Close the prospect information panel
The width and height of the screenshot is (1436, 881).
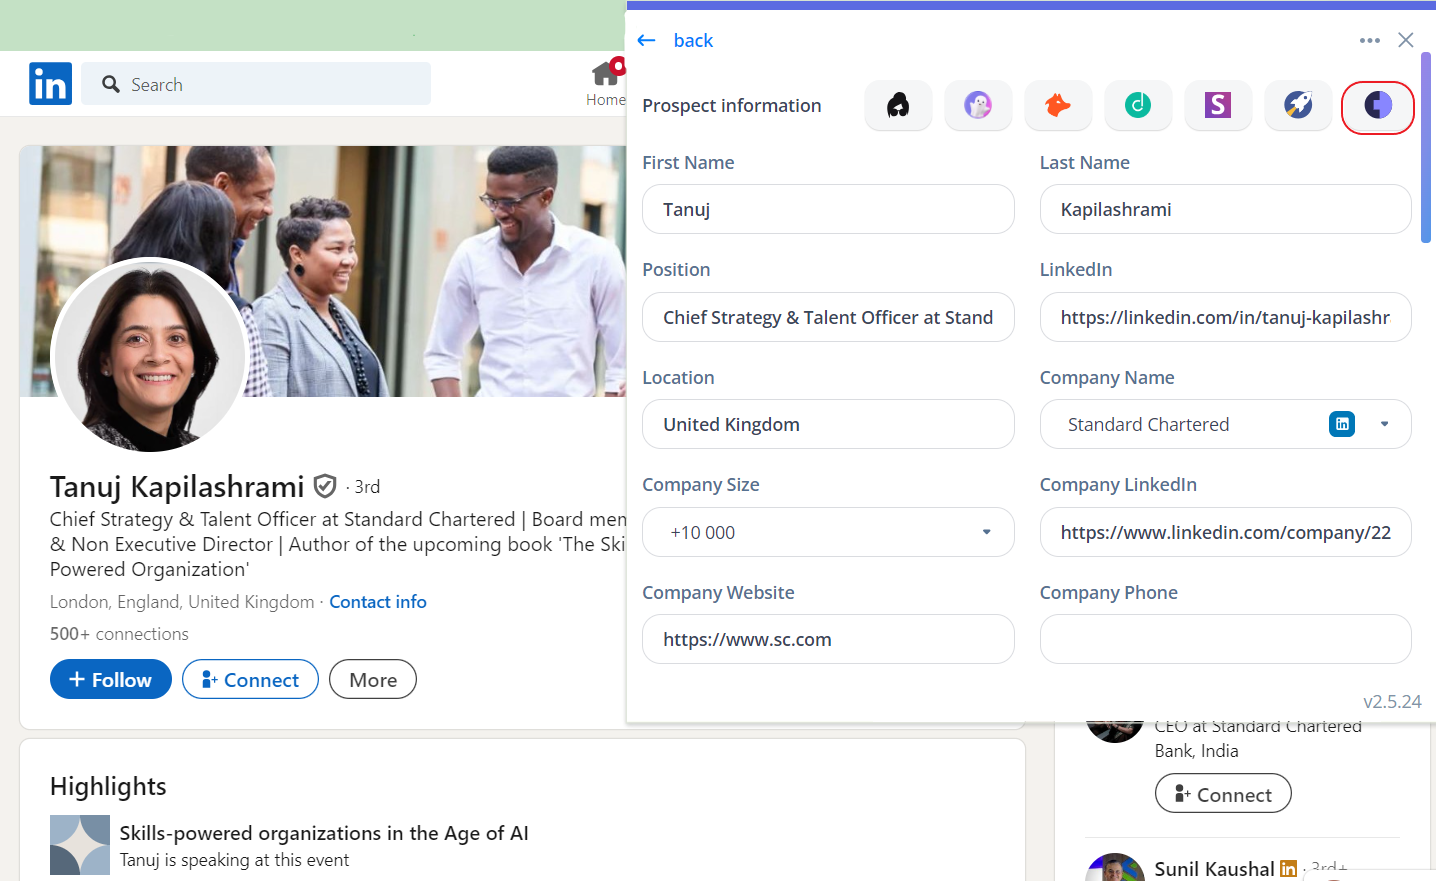click(1406, 40)
